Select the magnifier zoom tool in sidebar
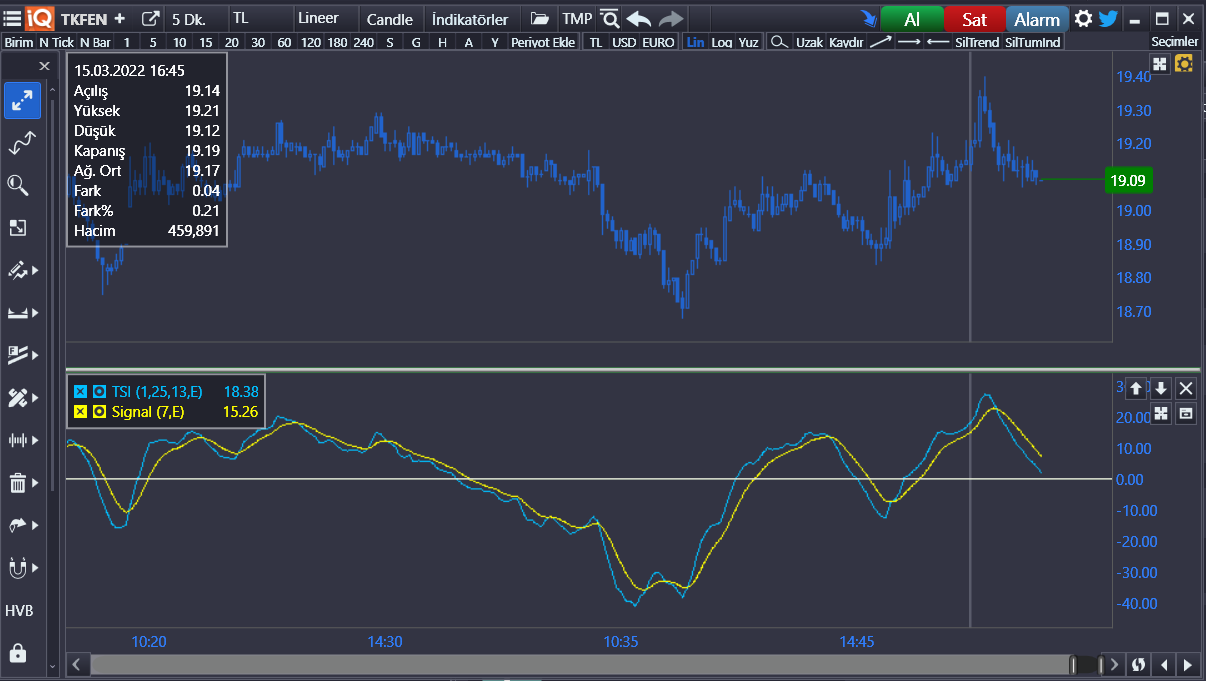 (18, 185)
